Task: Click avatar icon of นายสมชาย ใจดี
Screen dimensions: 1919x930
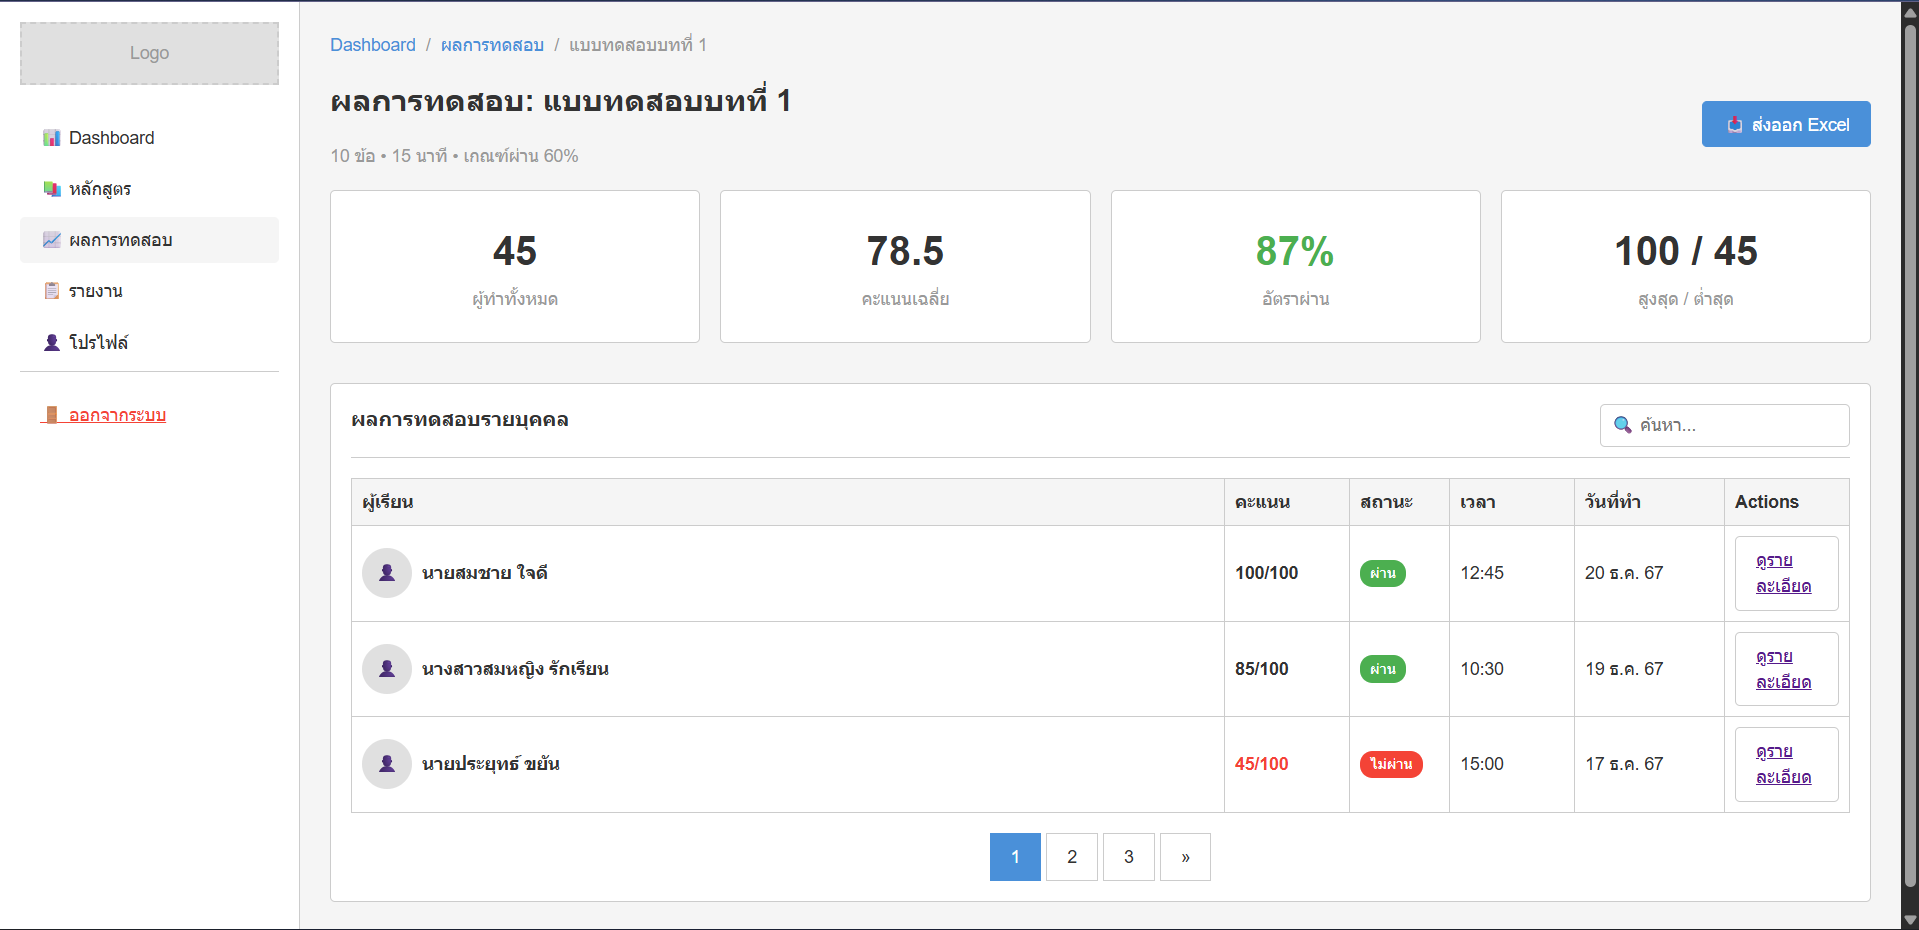Action: coord(387,573)
